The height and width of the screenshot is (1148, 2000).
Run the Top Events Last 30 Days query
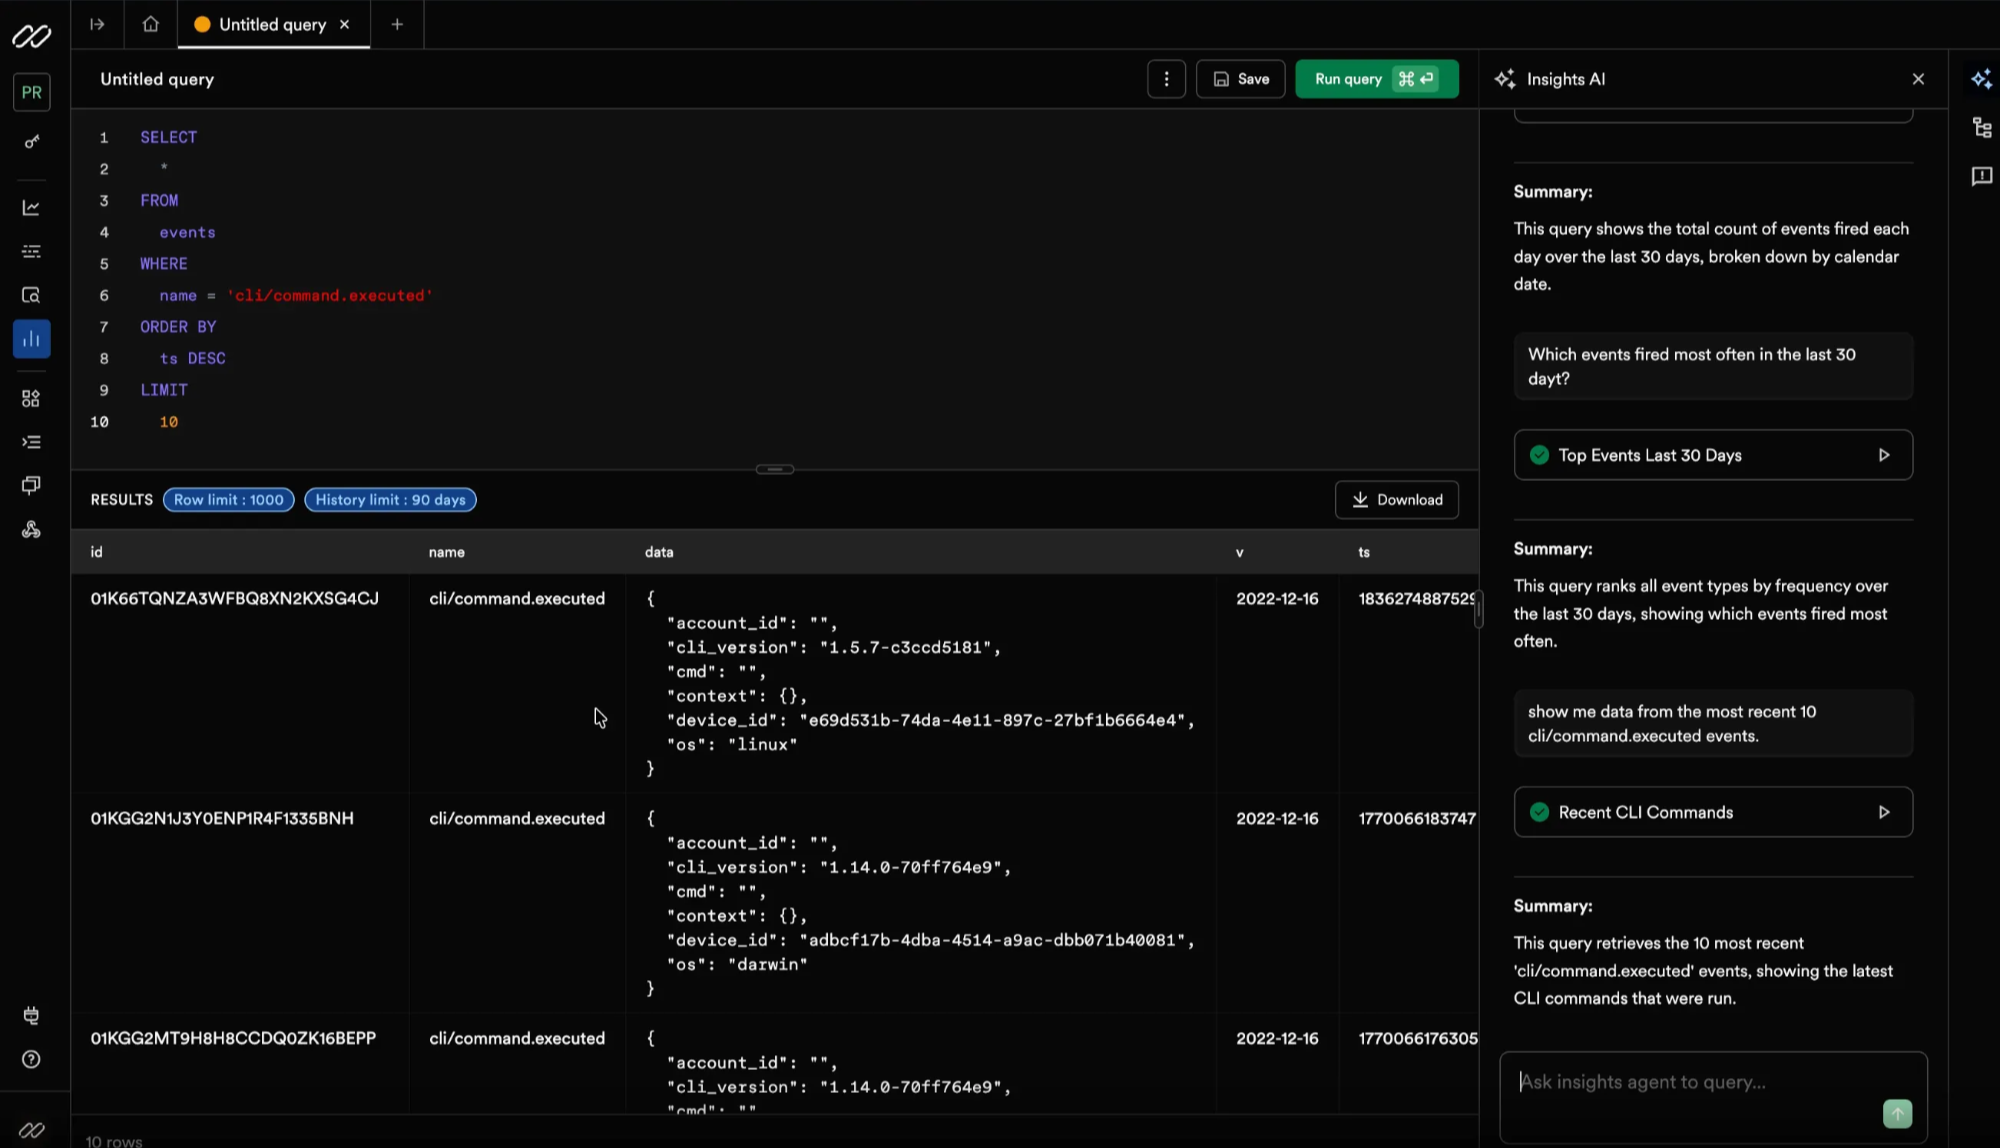click(x=1884, y=454)
